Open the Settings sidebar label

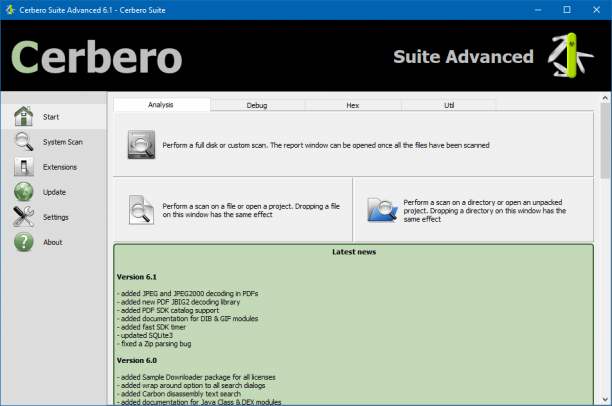click(x=55, y=217)
